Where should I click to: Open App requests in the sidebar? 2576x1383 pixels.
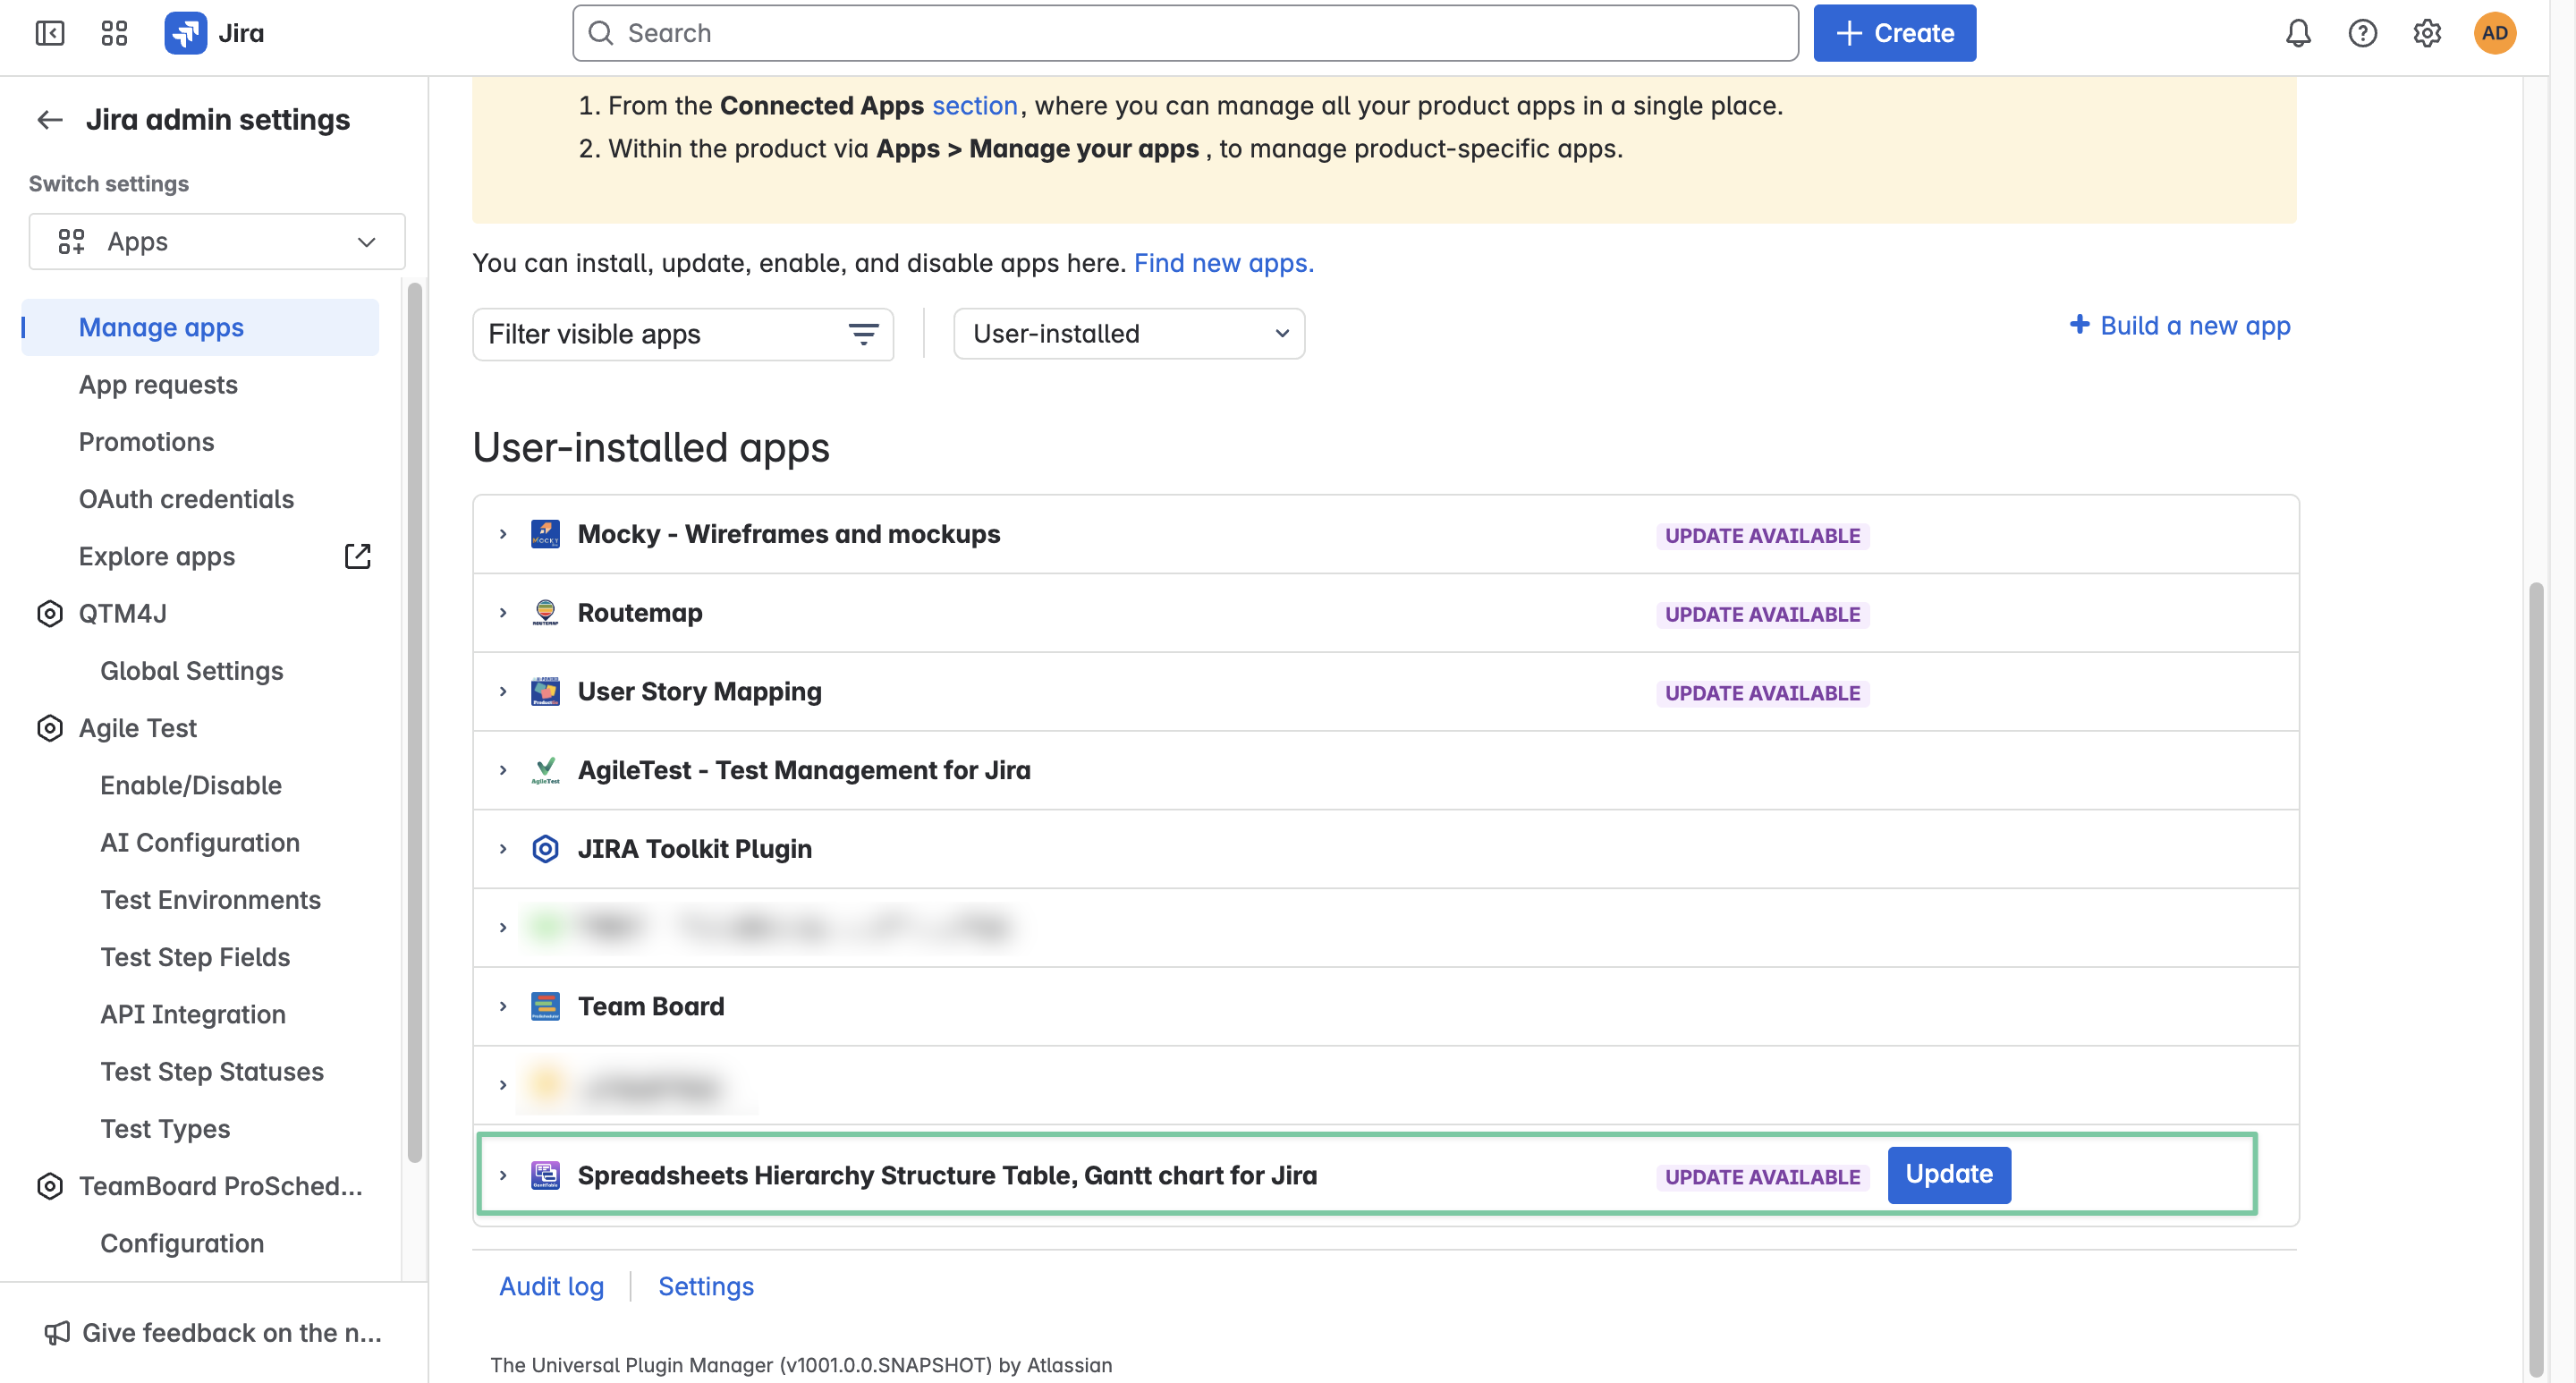point(158,385)
